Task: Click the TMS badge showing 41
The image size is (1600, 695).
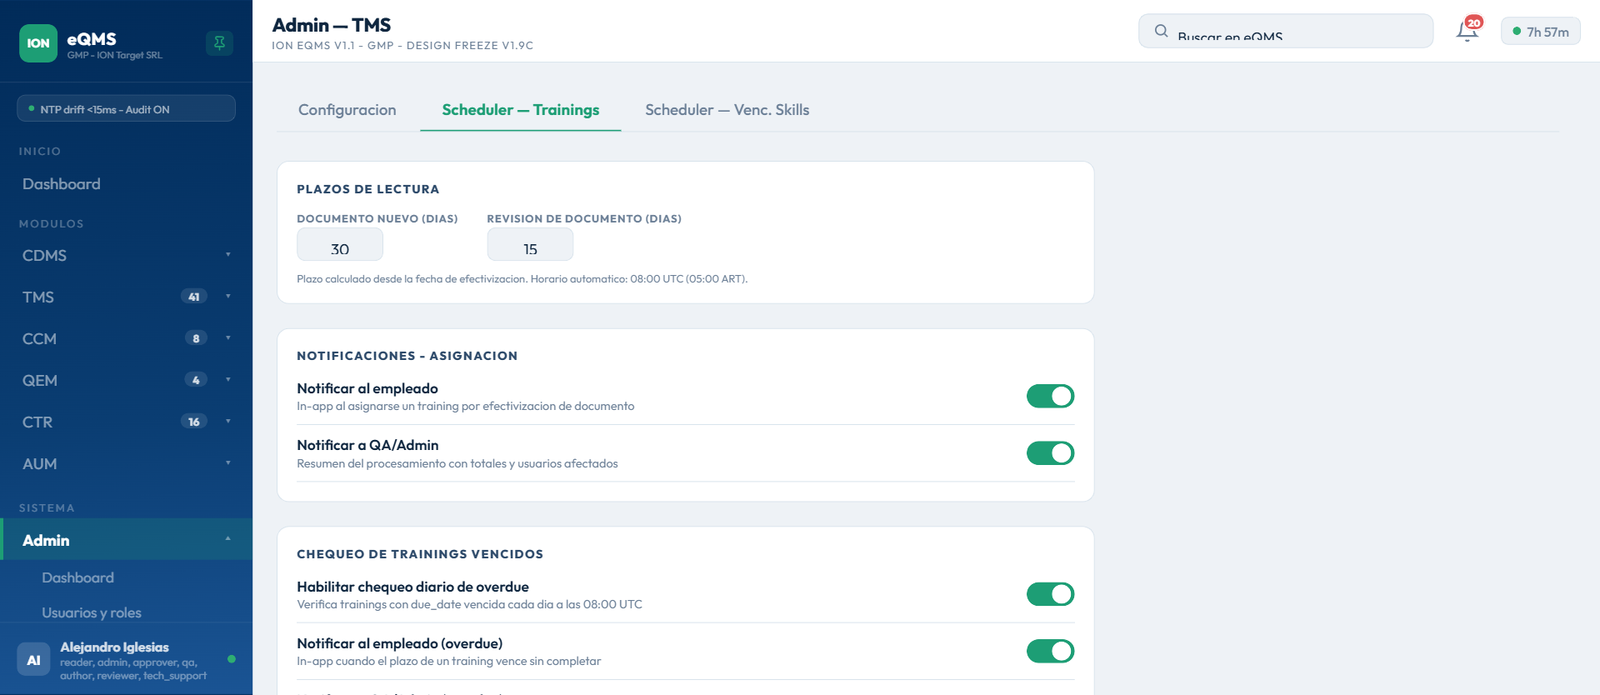Action: click(x=194, y=297)
